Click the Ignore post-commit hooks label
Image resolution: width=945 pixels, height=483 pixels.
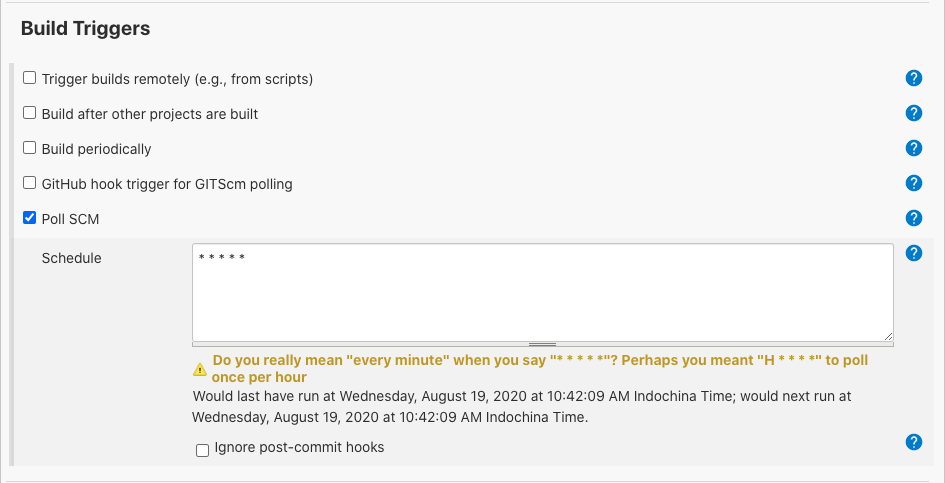point(299,448)
